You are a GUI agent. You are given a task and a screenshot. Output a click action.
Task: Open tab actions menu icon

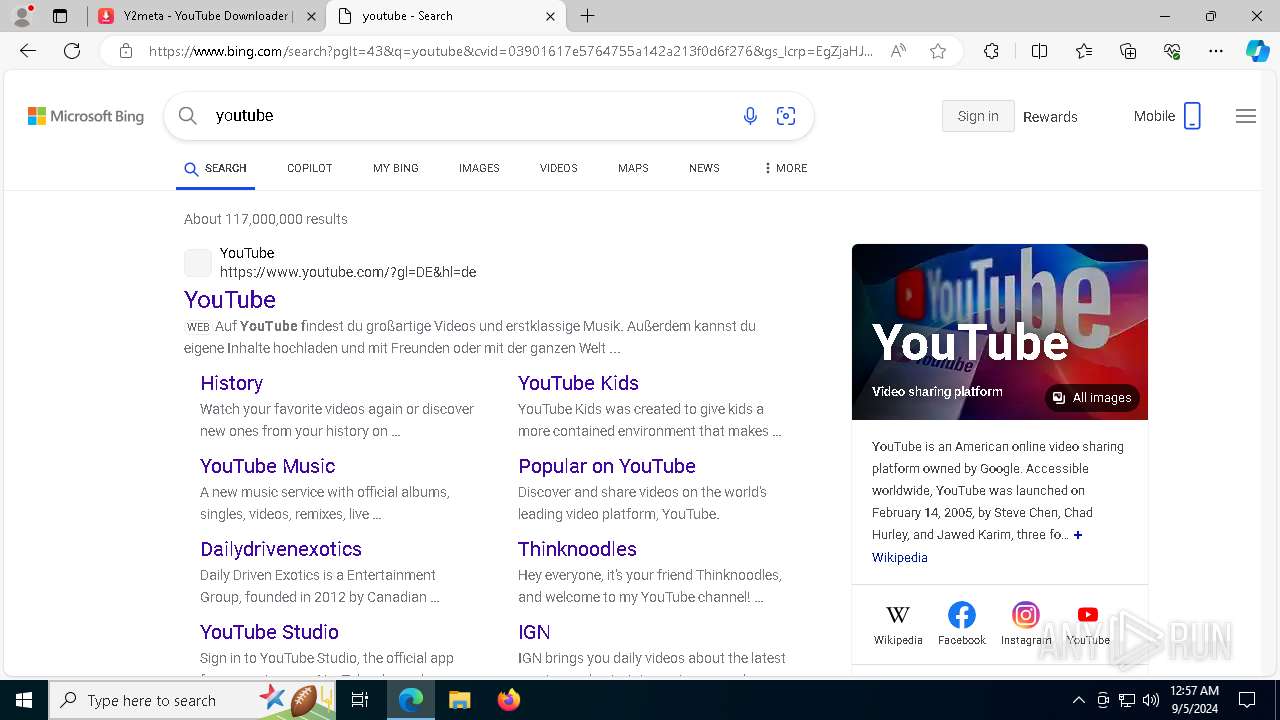[x=60, y=16]
